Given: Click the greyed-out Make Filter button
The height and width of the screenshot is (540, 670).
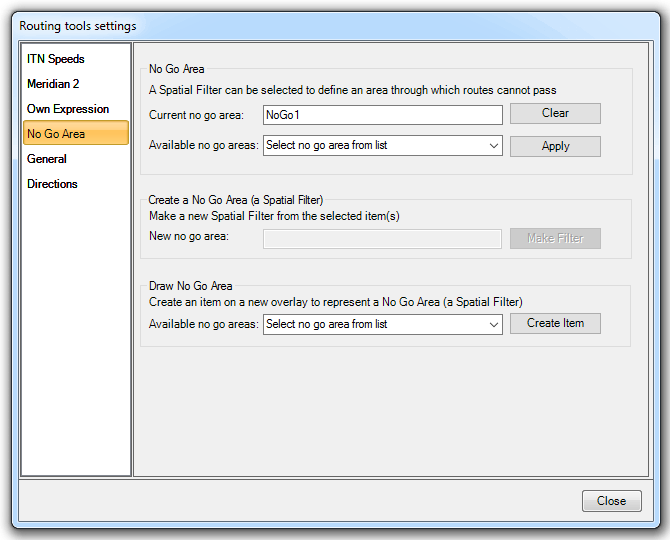Looking at the screenshot, I should point(555,239).
